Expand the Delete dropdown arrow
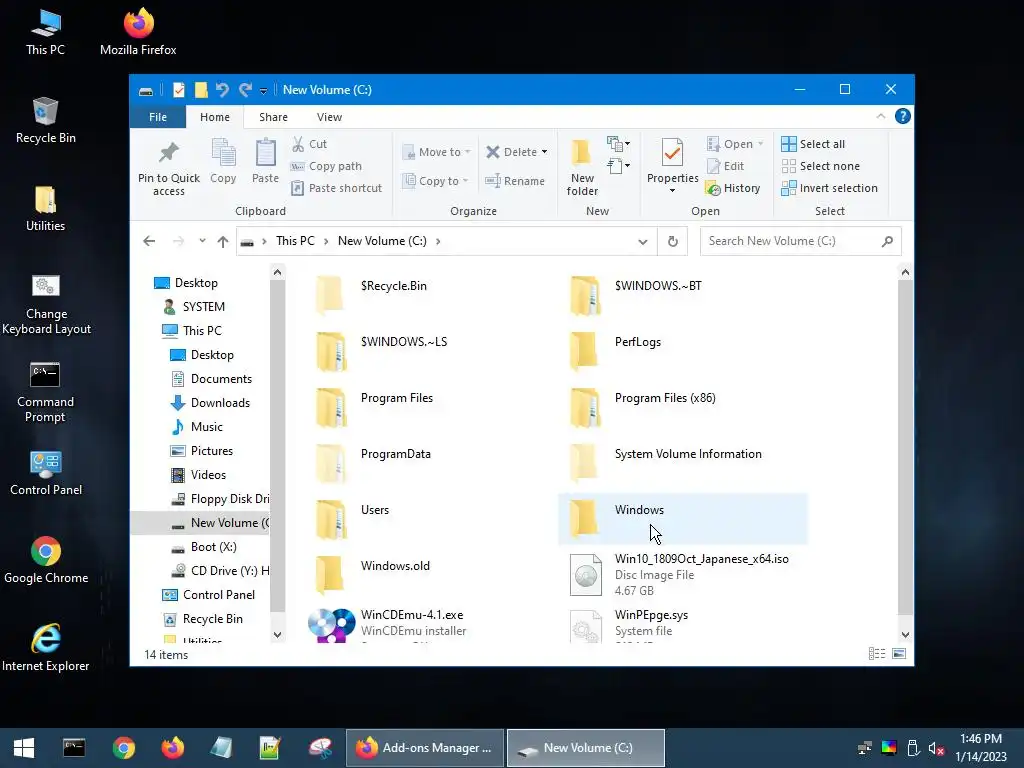 pyautogui.click(x=544, y=152)
